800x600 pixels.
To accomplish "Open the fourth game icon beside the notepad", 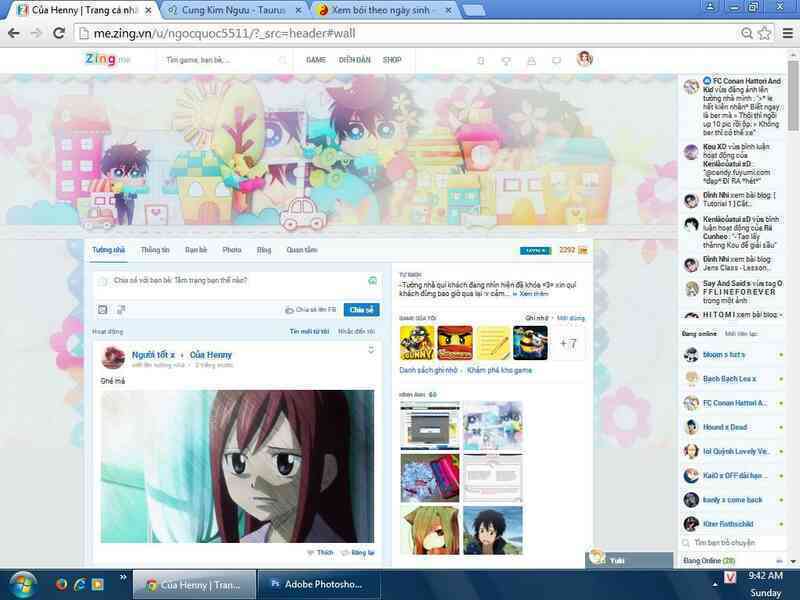I will (x=531, y=343).
